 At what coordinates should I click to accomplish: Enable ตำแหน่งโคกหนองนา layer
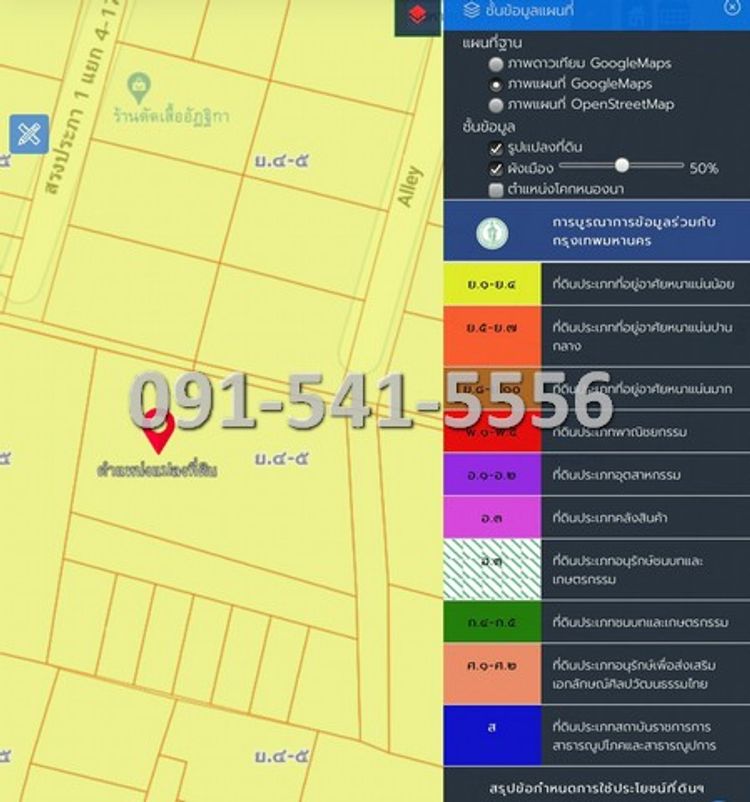496,189
